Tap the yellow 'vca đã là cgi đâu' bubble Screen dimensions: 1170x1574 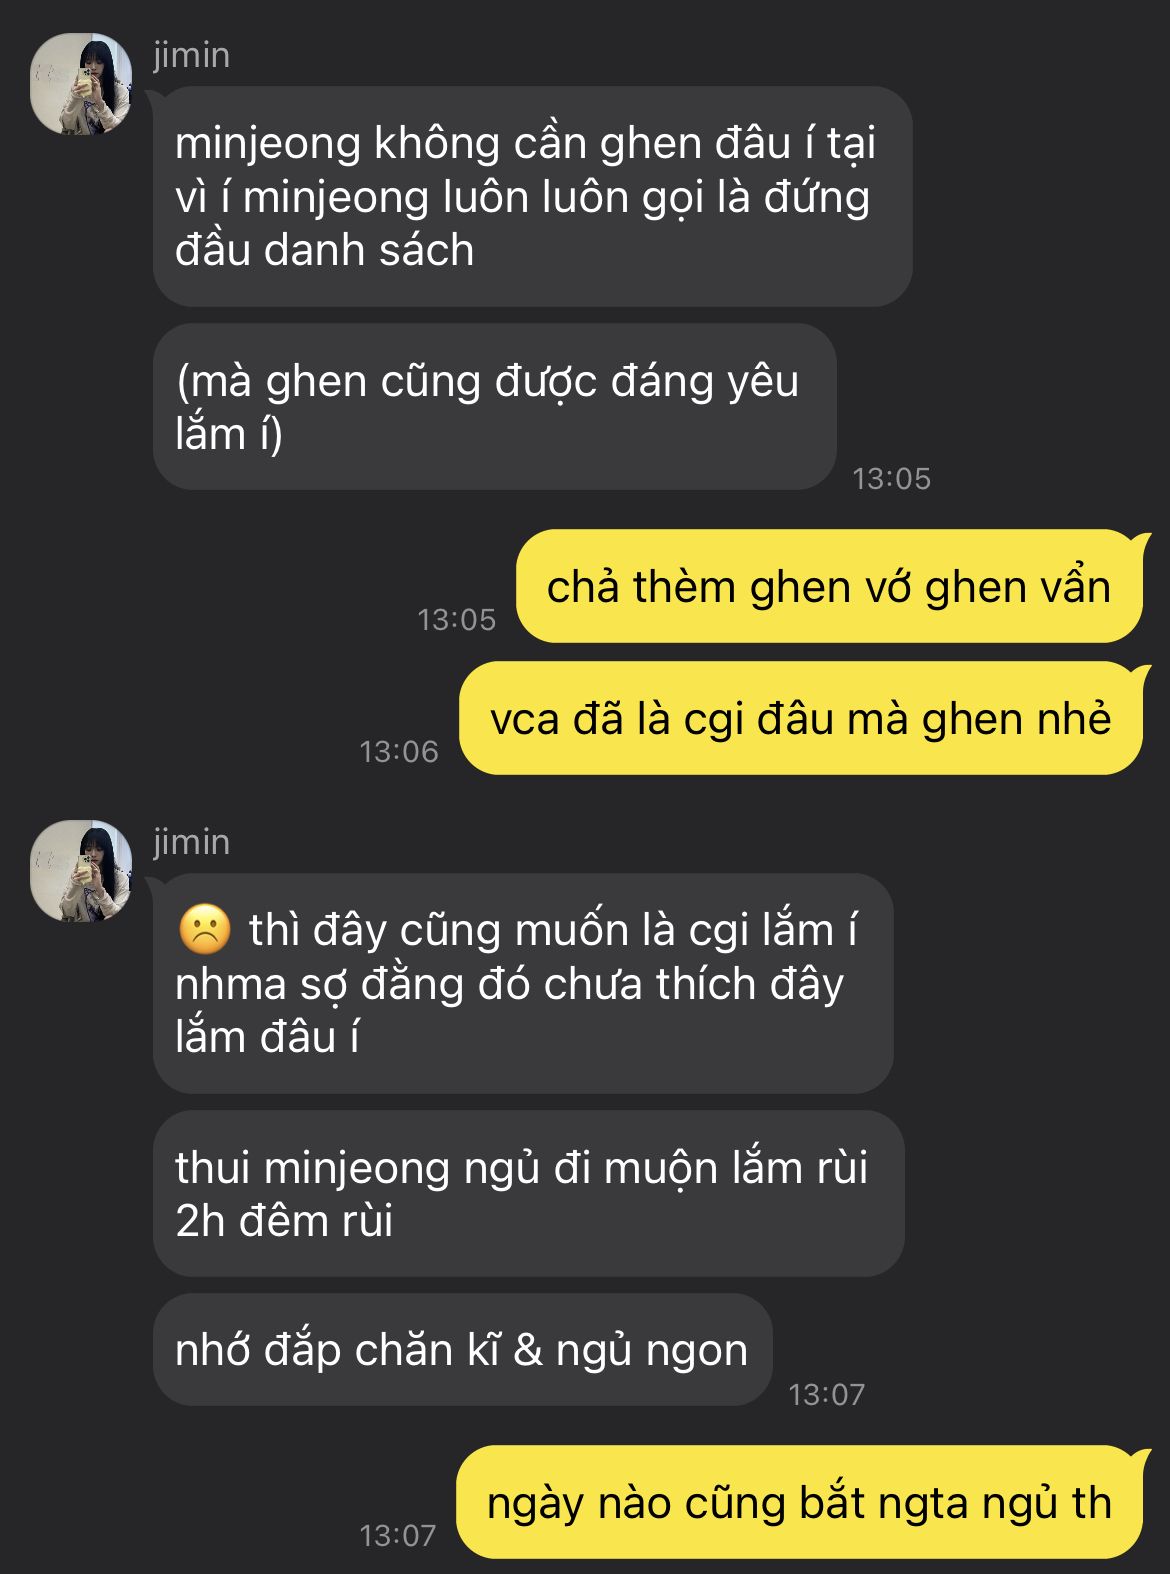pyautogui.click(x=801, y=719)
